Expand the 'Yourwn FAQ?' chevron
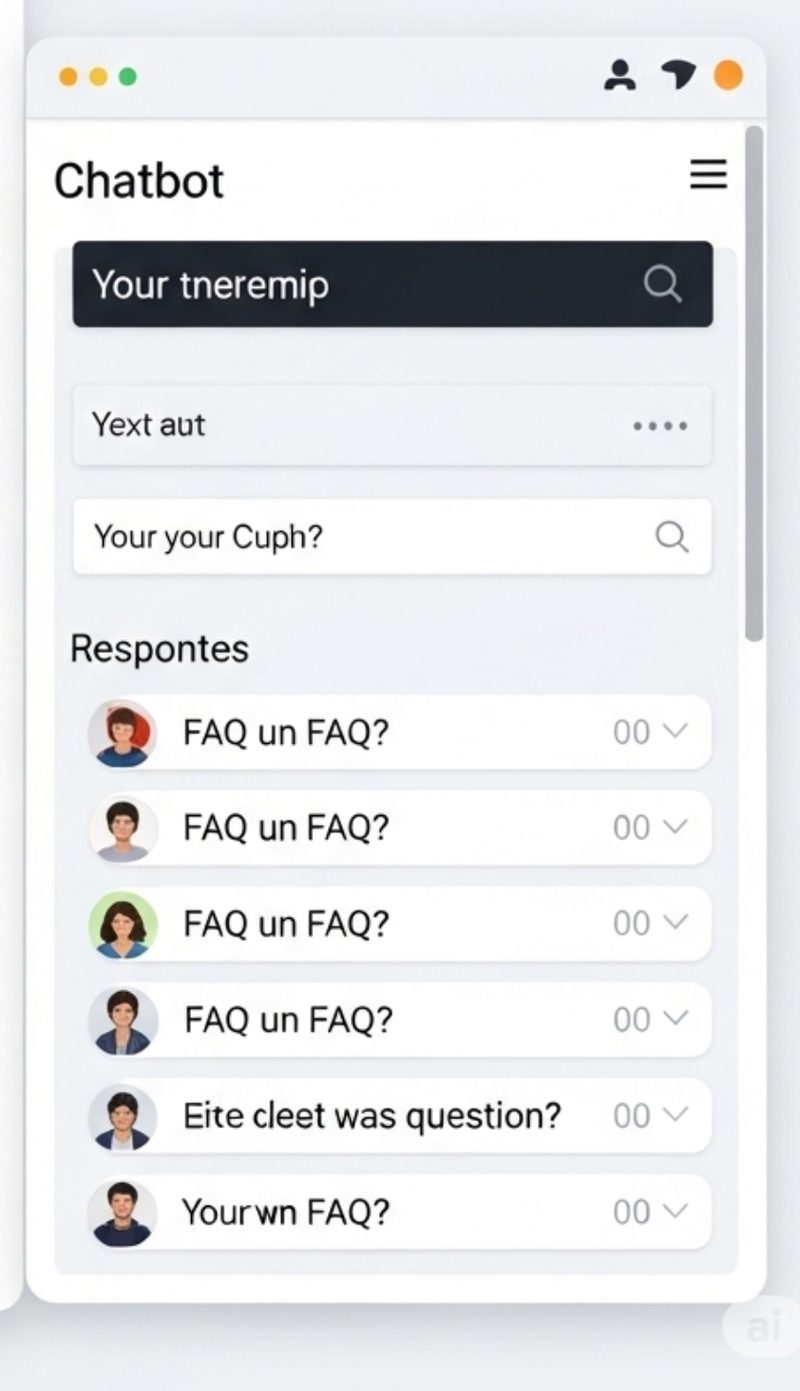The width and height of the screenshot is (800, 1391). [x=676, y=1210]
